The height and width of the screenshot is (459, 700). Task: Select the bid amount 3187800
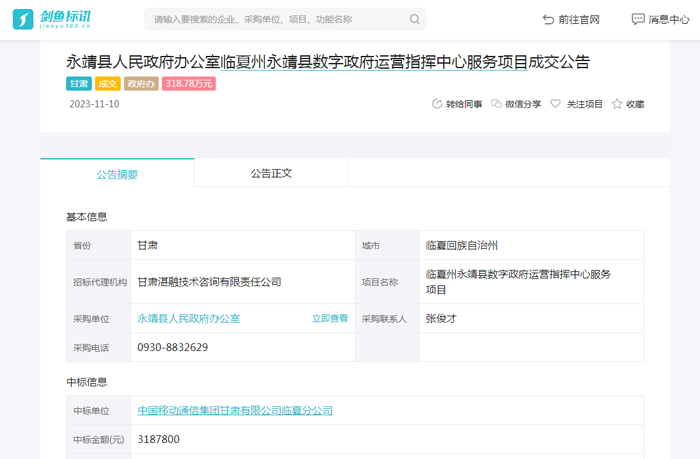tap(158, 439)
